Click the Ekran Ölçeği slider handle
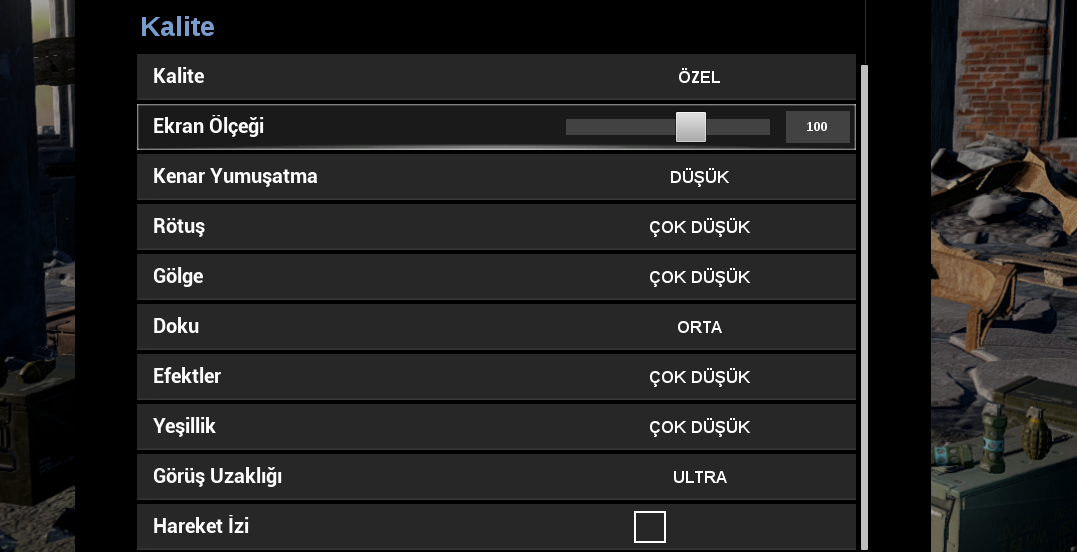Viewport: 1077px width, 552px height. [x=690, y=127]
